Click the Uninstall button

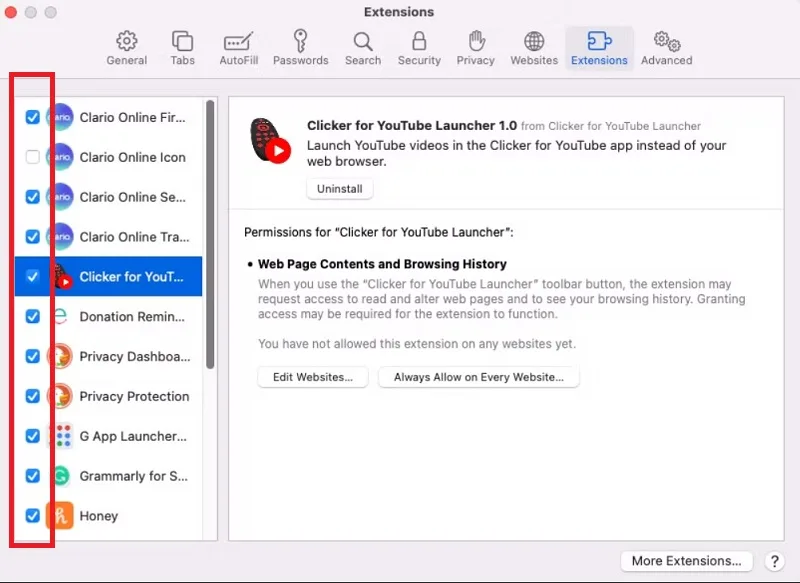(339, 189)
